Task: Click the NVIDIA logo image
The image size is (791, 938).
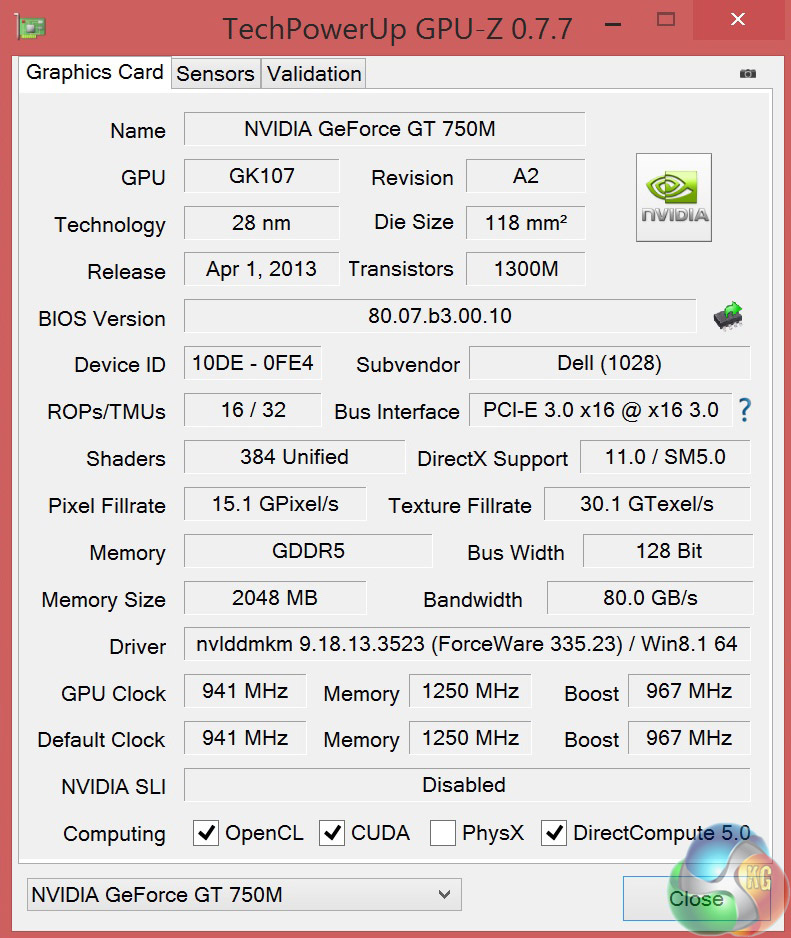Action: (x=674, y=197)
